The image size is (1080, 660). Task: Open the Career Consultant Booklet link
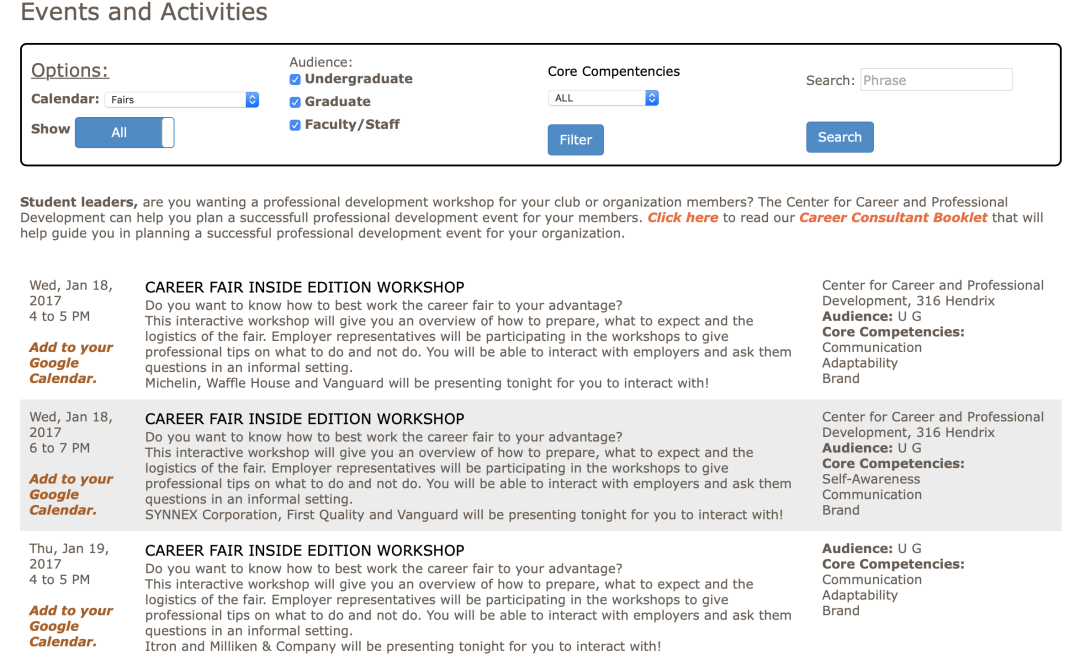pyautogui.click(x=893, y=217)
